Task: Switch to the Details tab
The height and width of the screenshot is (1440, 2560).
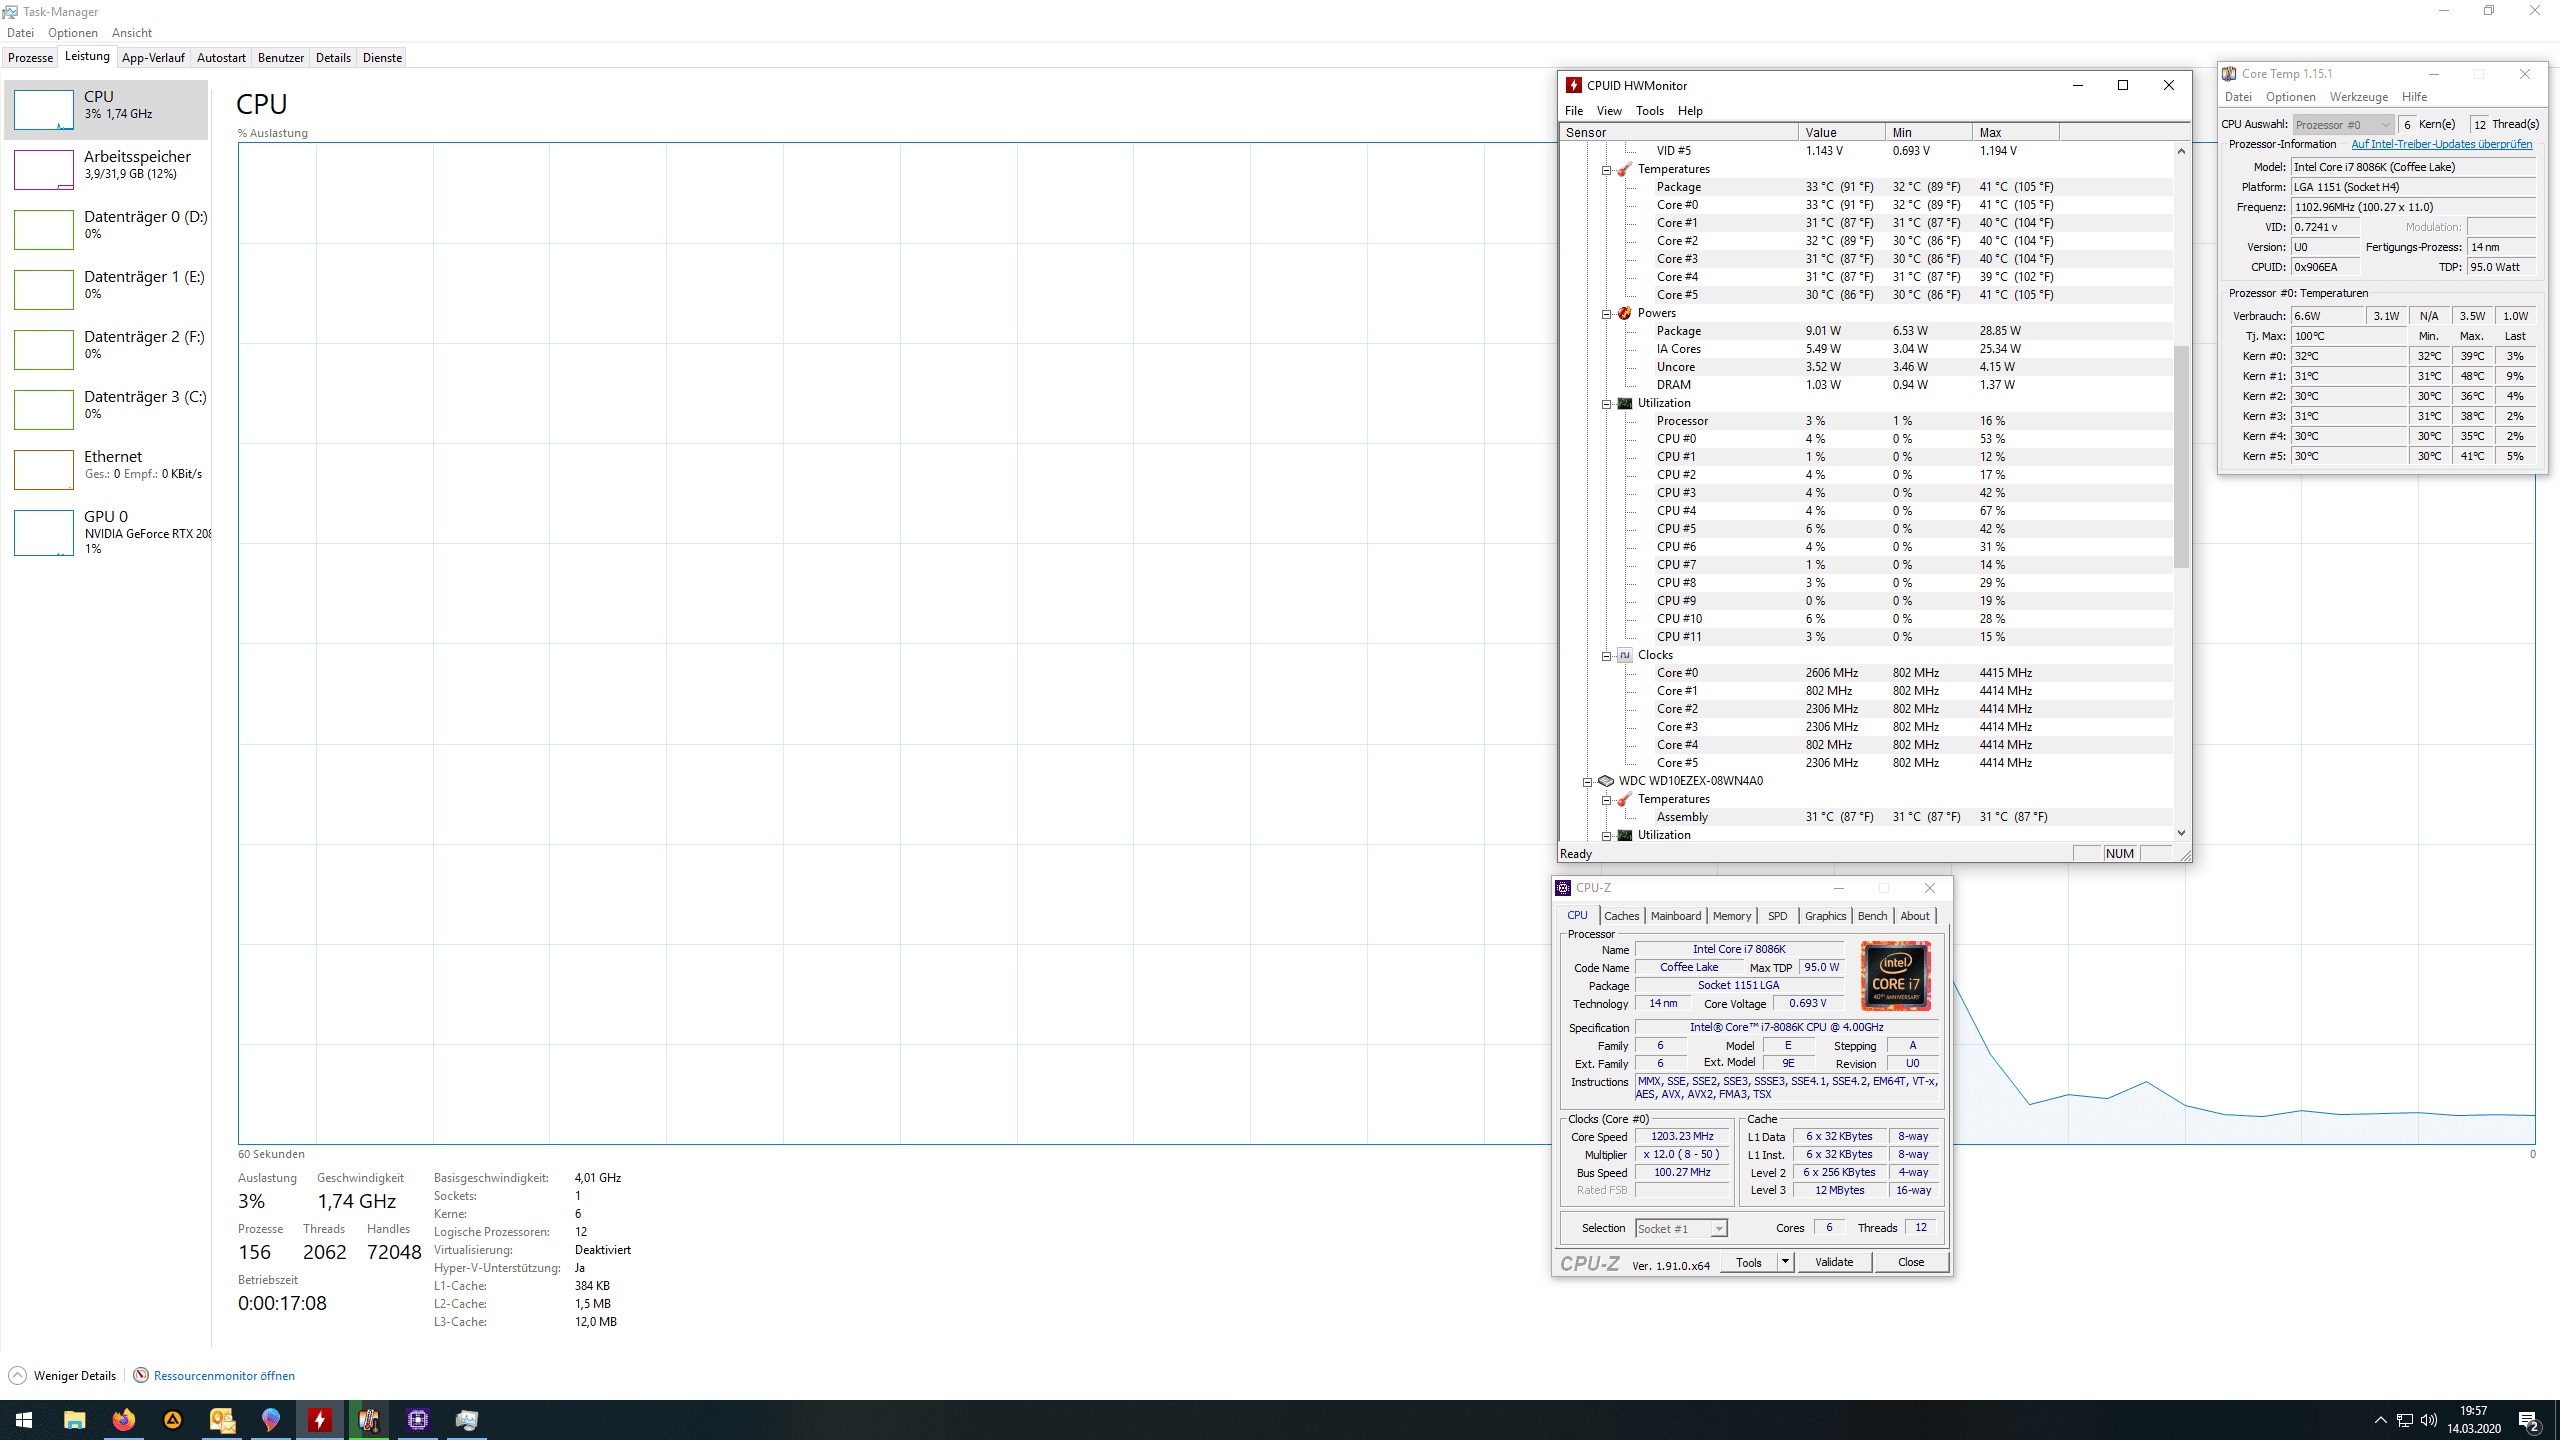Action: click(x=333, y=58)
